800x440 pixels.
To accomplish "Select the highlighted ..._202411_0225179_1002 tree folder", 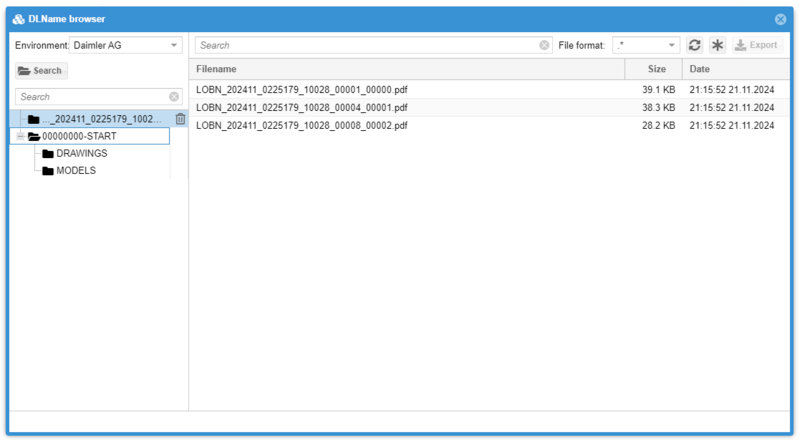I will pyautogui.click(x=105, y=119).
